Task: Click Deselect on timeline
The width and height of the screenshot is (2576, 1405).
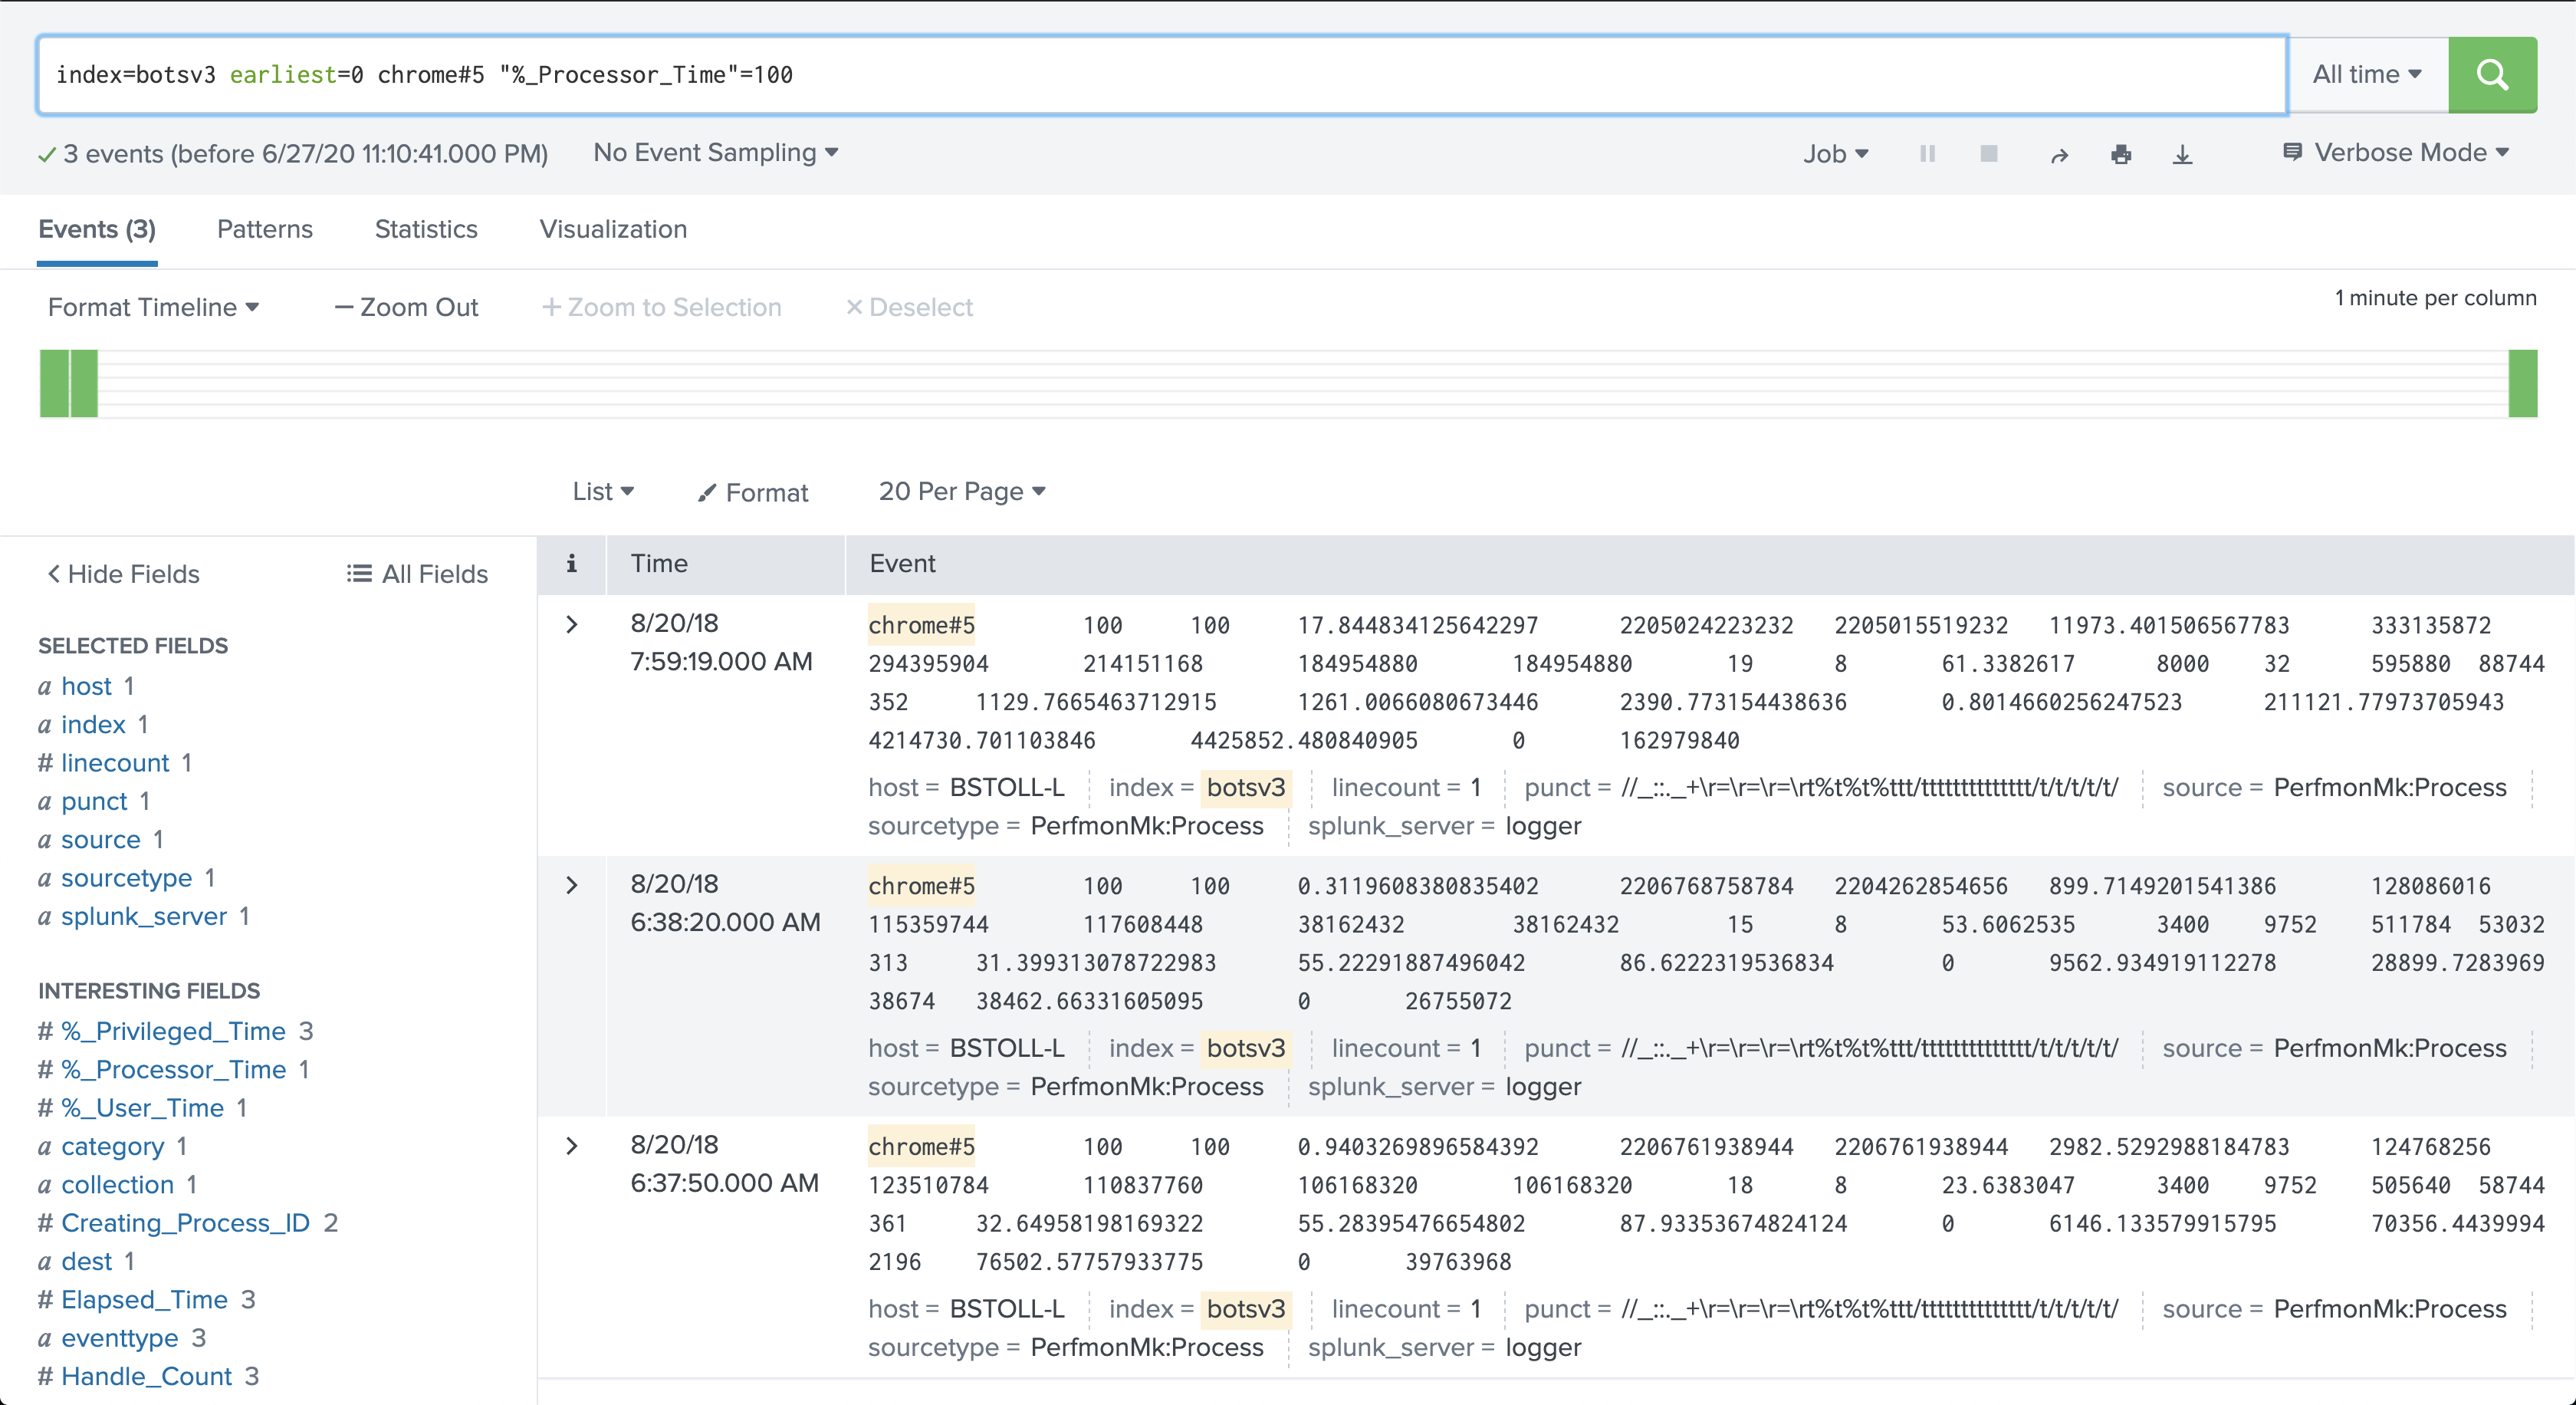Action: pyautogui.click(x=909, y=307)
